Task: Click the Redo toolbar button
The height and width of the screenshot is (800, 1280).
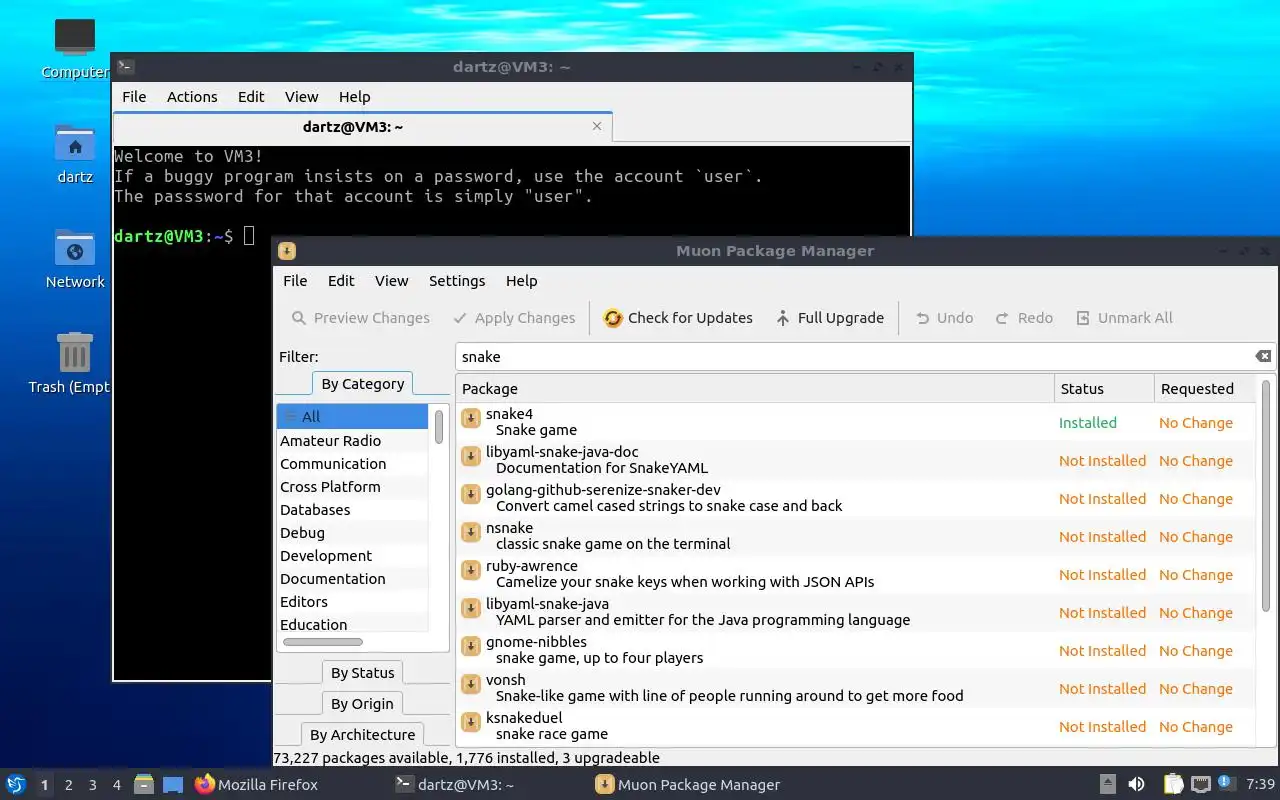Action: coord(1024,318)
